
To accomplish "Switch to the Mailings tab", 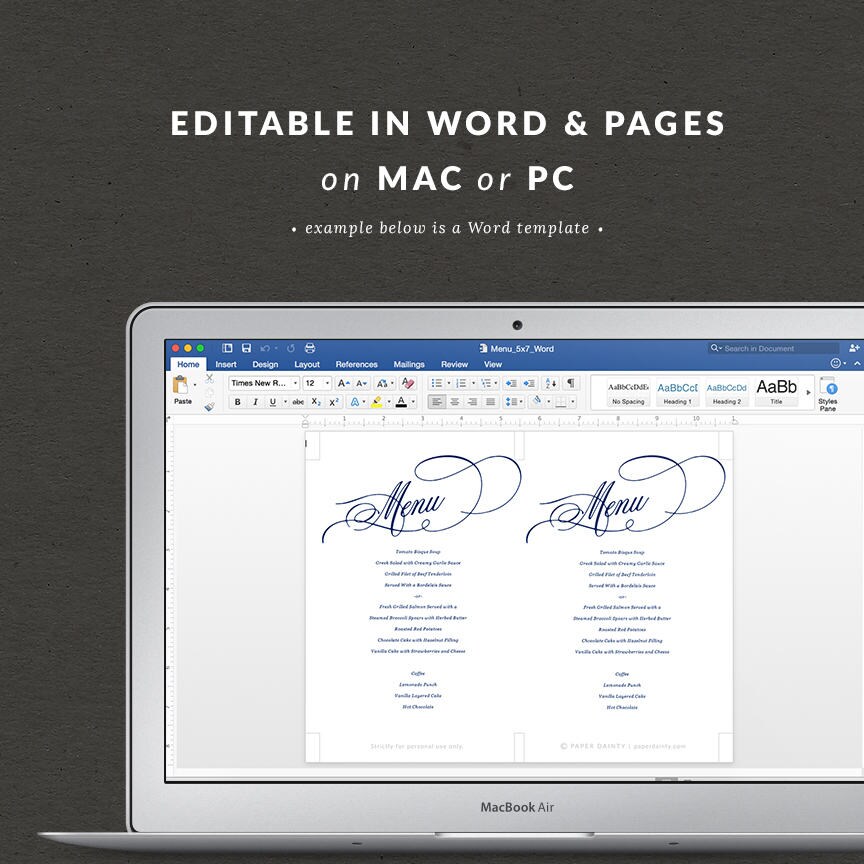I will tap(409, 364).
